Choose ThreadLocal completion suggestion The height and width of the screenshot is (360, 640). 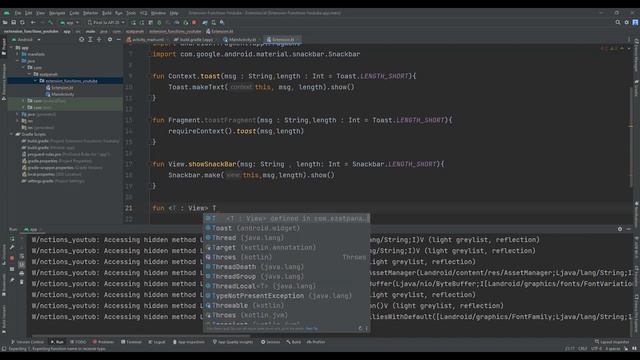coord(287,286)
